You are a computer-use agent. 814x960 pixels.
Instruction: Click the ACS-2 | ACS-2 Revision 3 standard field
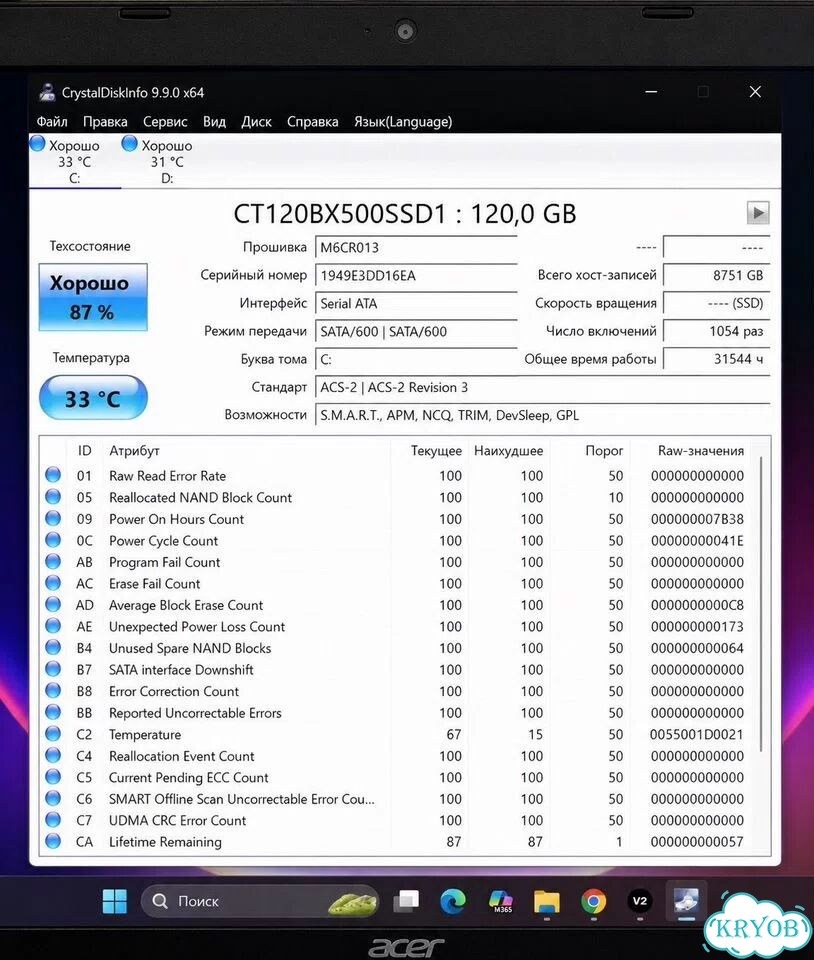(542, 388)
